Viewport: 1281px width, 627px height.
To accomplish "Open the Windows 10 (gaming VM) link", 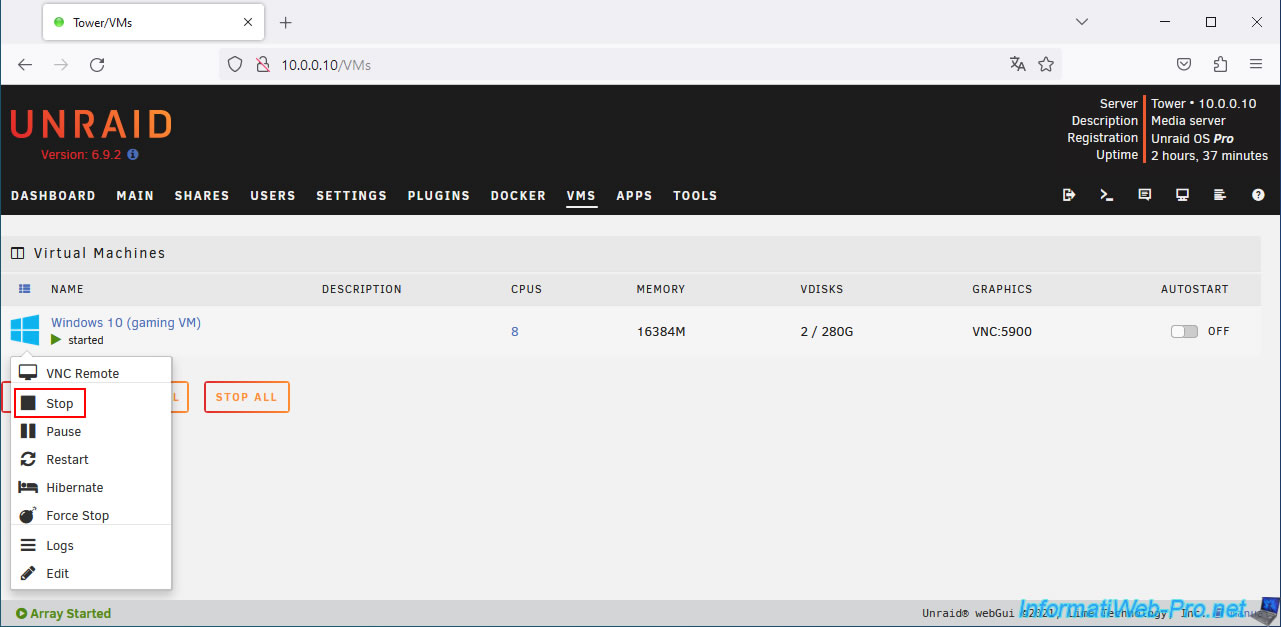I will [x=126, y=322].
